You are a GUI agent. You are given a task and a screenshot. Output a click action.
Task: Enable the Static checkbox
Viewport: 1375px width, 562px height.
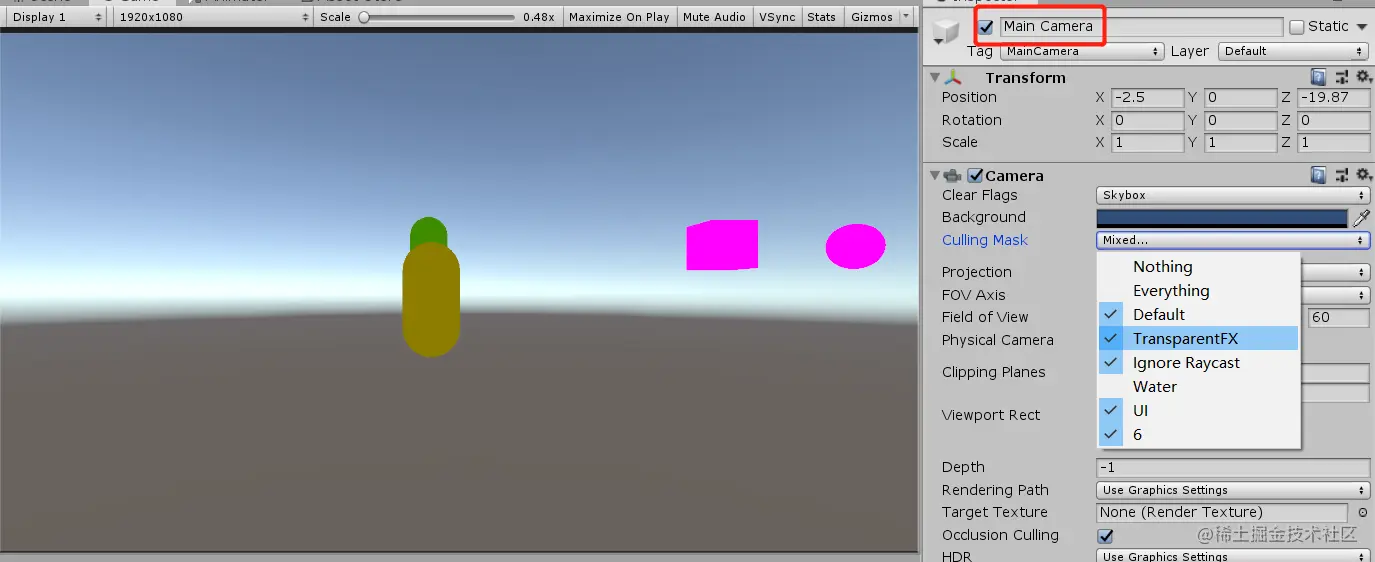click(1297, 27)
